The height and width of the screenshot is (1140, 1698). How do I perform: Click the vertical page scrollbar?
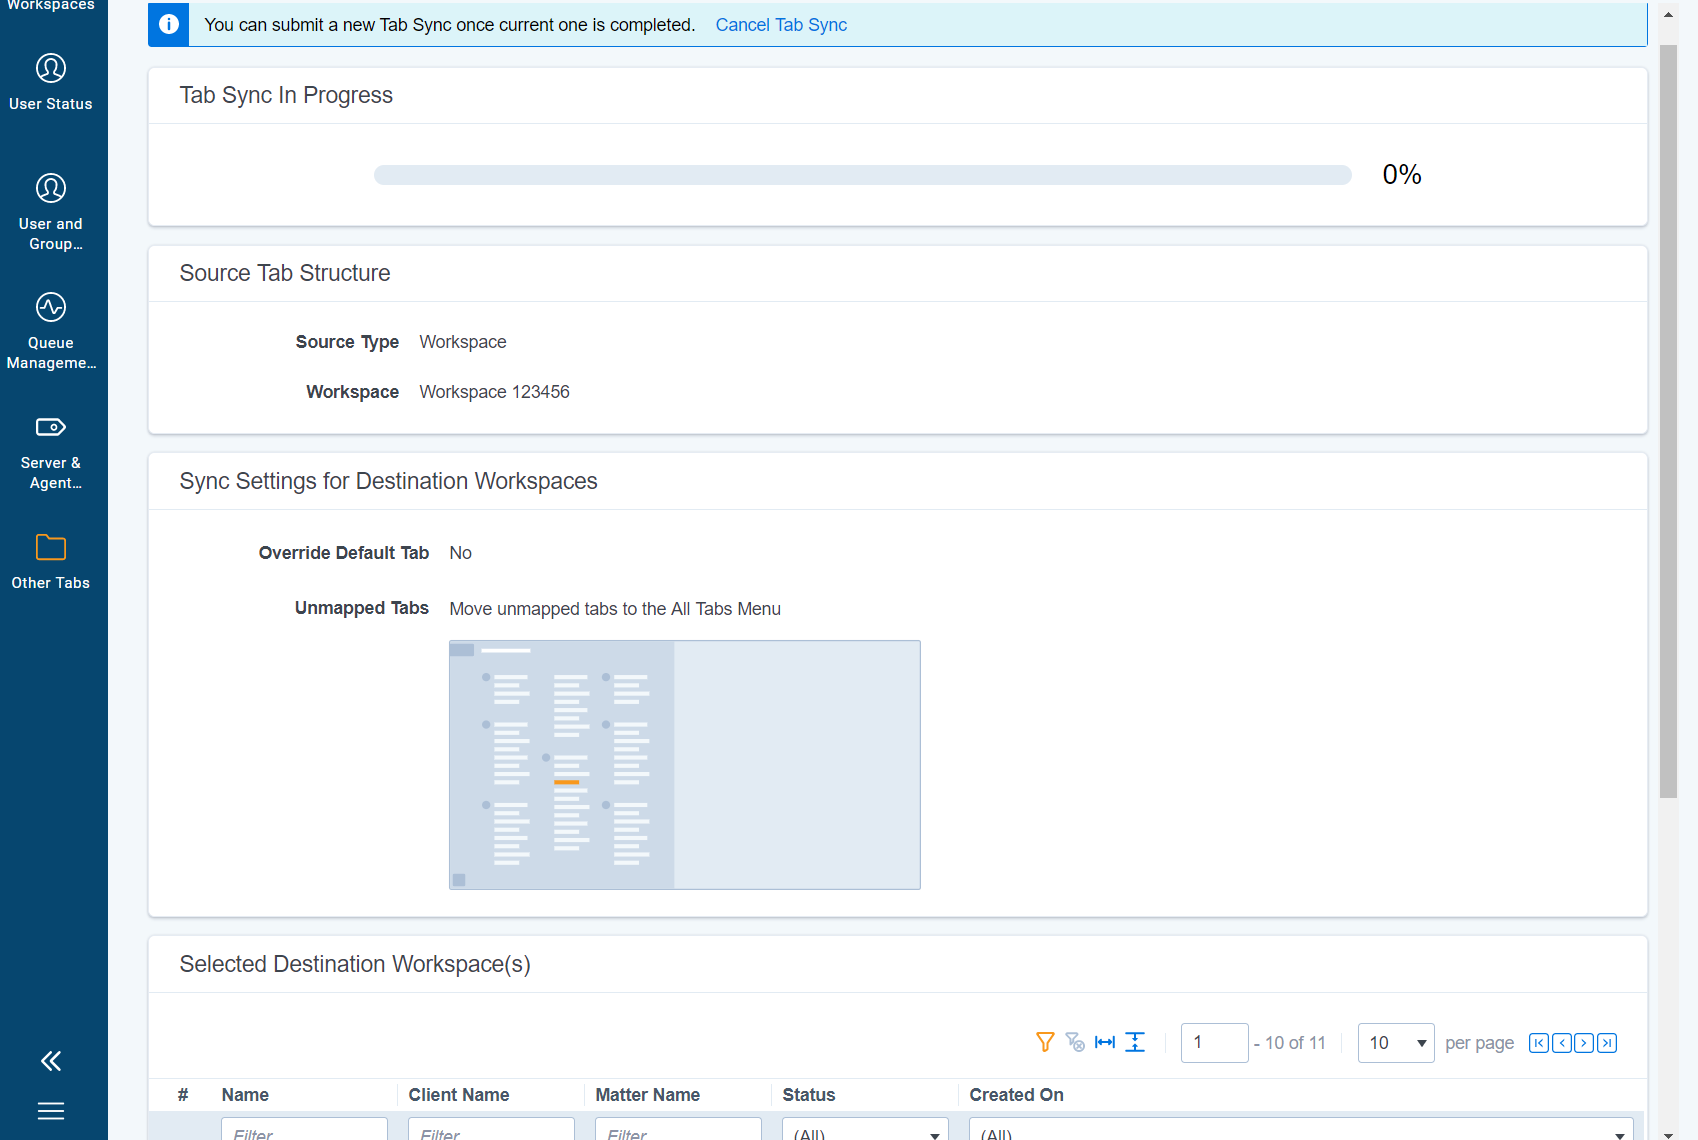1668,421
